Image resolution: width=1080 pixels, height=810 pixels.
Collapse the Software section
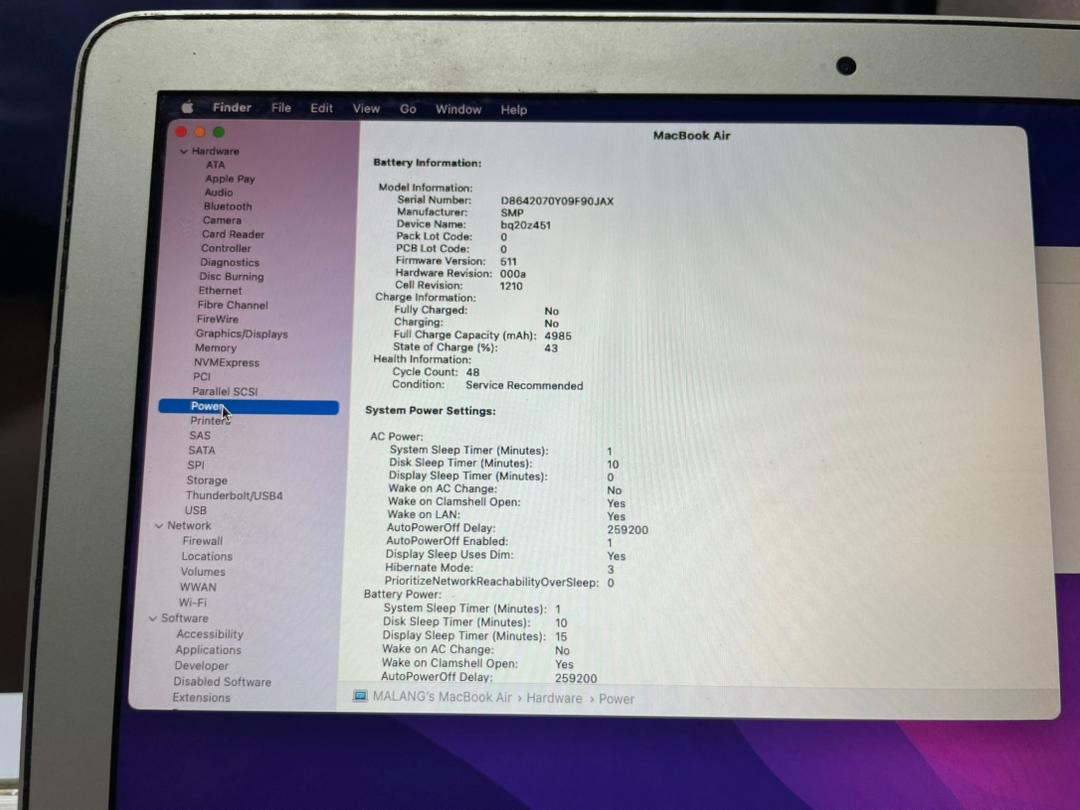[153, 619]
